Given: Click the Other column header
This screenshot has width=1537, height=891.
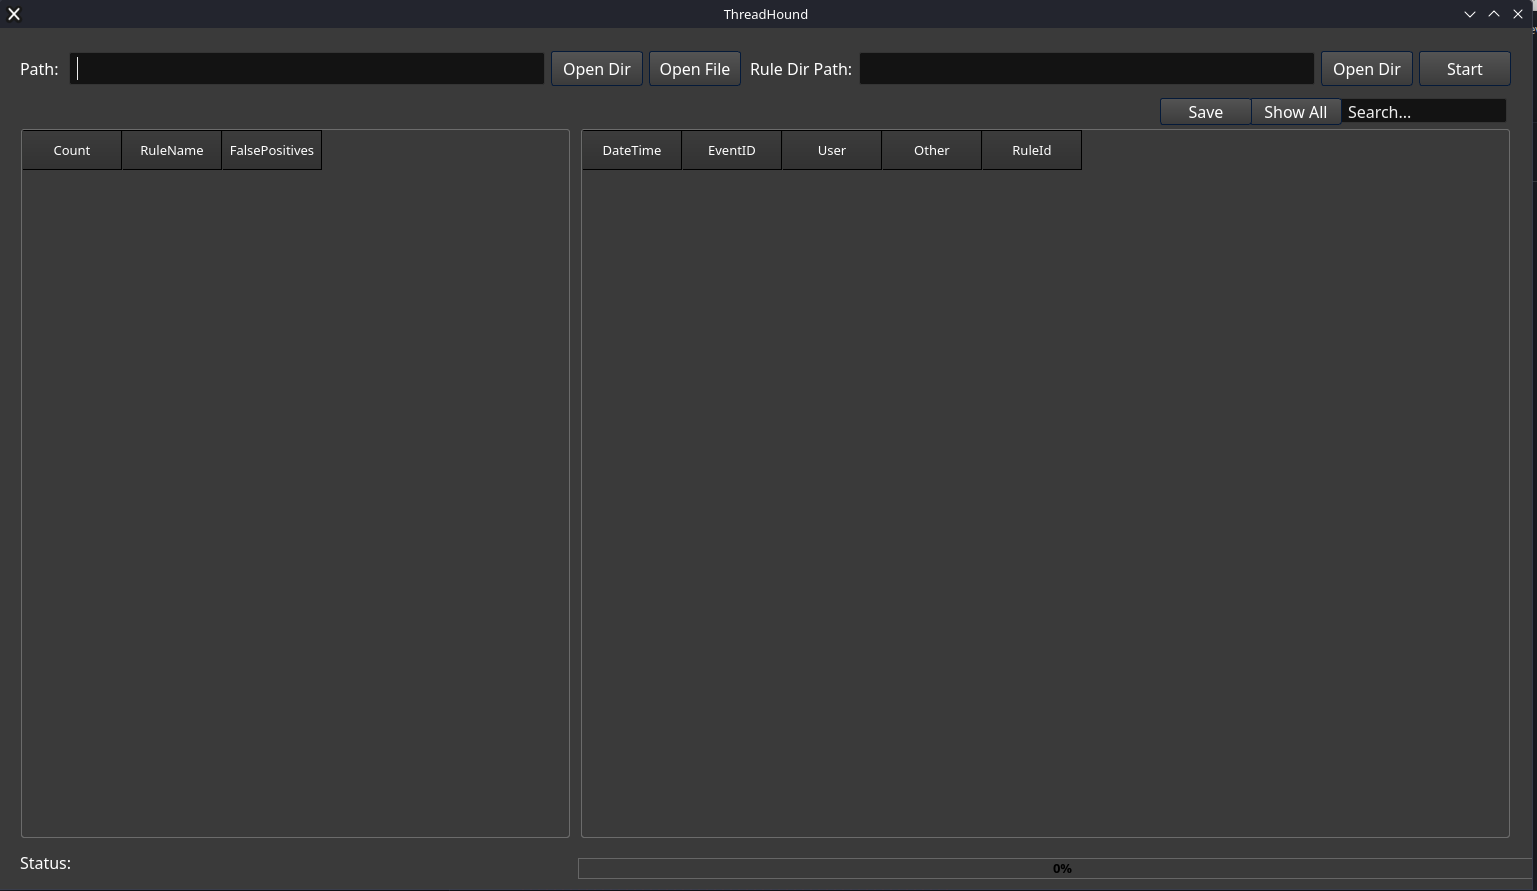Looking at the screenshot, I should (x=932, y=150).
